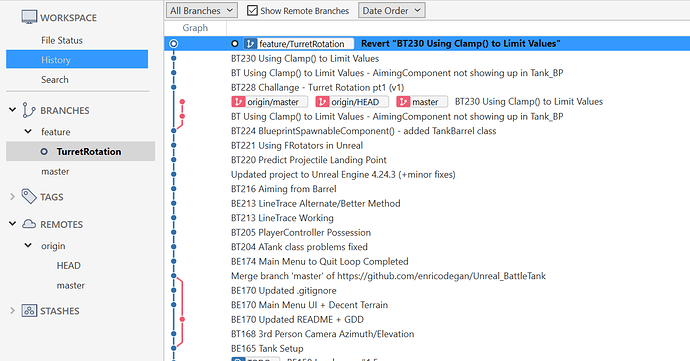Click red graph node for origin/master commit
Viewport: 690px width, 361px height.
point(182,102)
